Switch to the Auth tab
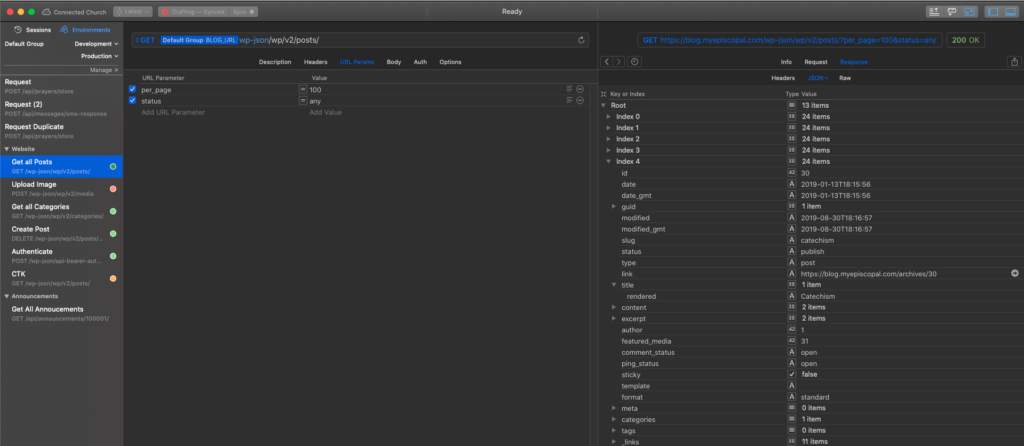 point(421,62)
